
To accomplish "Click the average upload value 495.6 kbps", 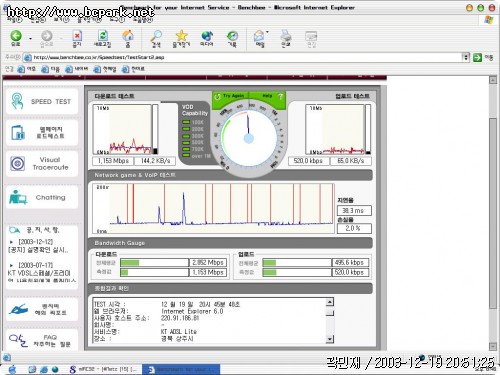I will (350, 263).
